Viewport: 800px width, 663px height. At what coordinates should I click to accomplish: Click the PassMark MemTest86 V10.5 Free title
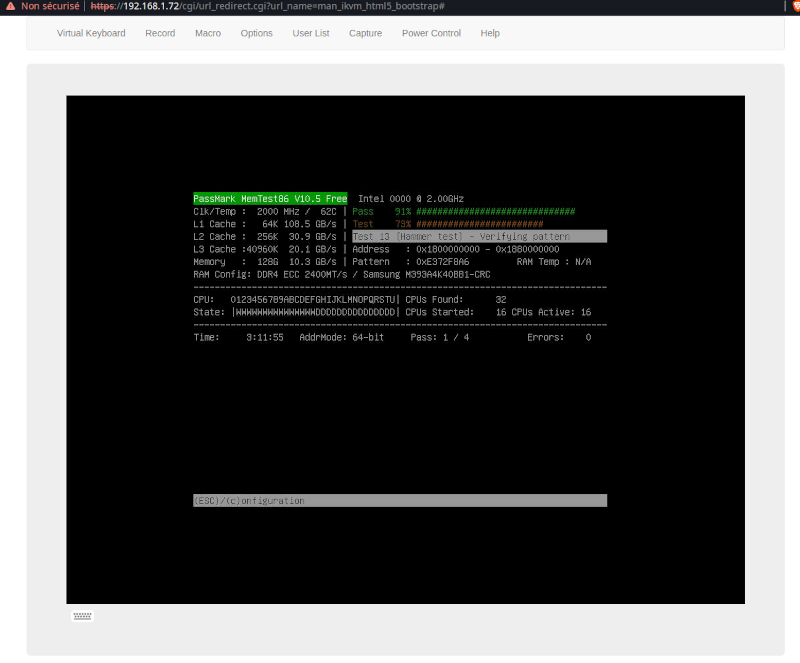pyautogui.click(x=270, y=198)
